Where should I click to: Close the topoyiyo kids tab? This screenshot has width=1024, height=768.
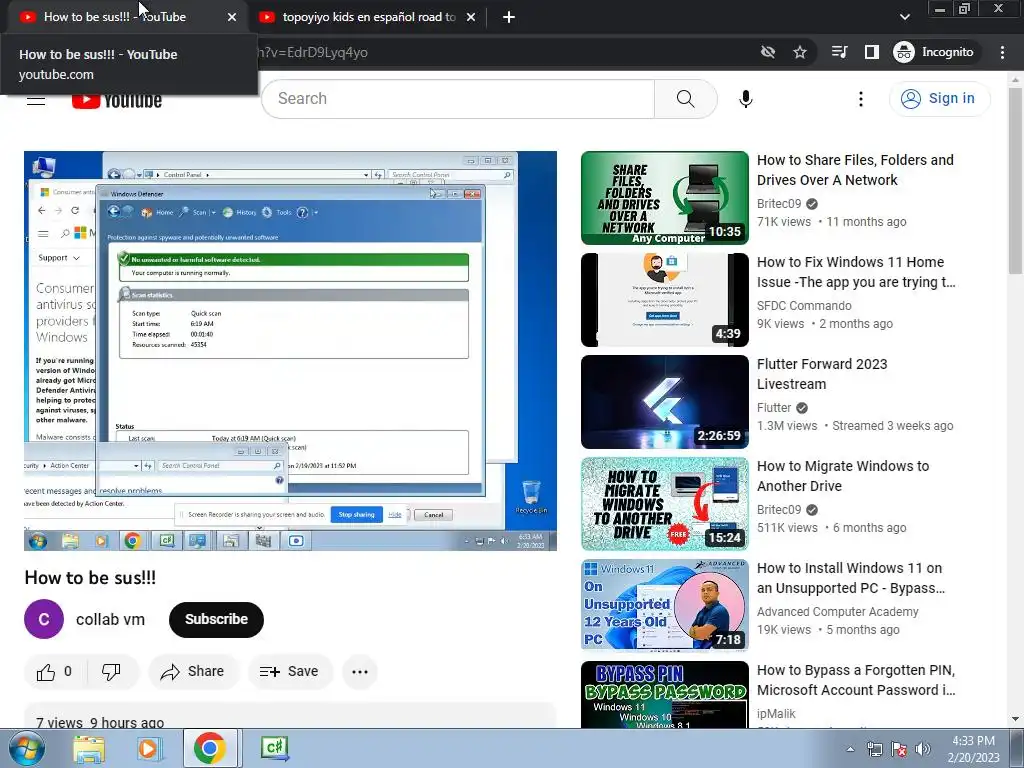pos(471,17)
